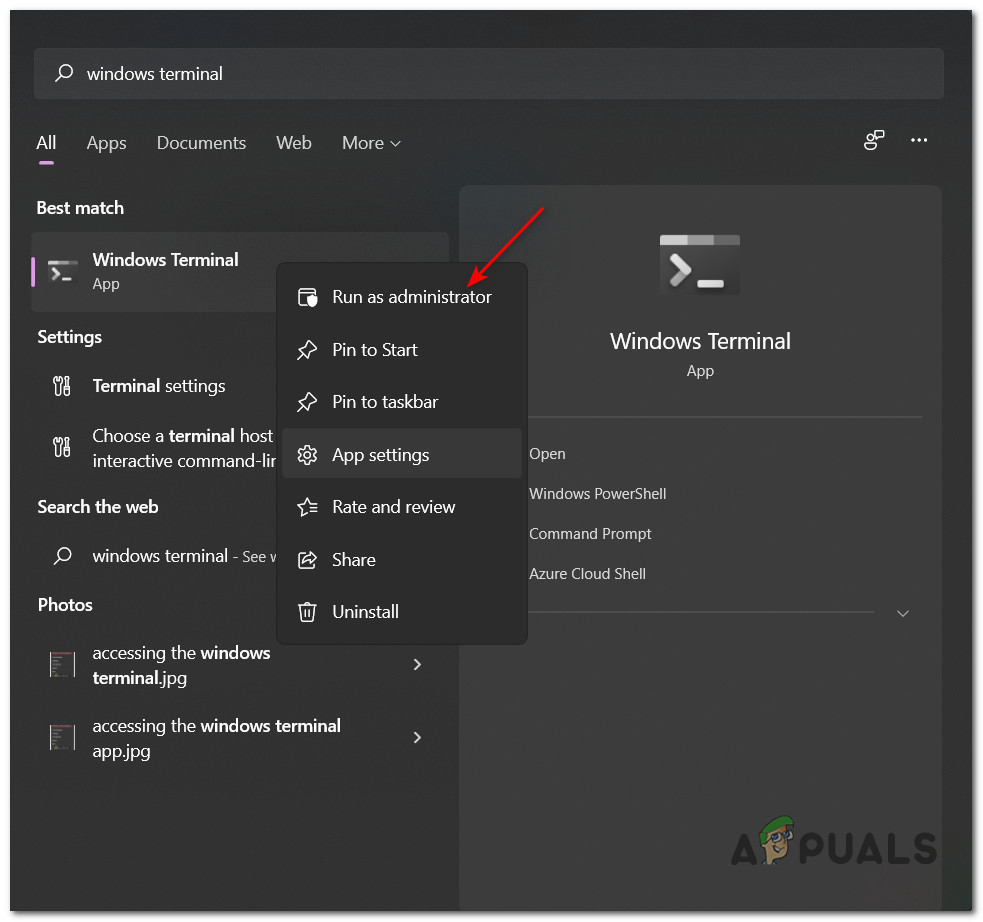Screen dimensions: 983x922
Task: Choose Share in context menu
Action: 402,559
